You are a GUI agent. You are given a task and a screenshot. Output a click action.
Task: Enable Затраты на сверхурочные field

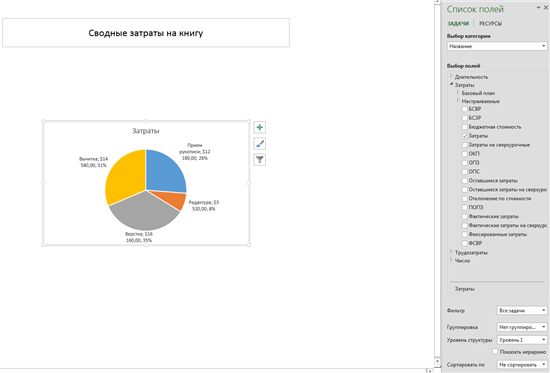click(465, 145)
